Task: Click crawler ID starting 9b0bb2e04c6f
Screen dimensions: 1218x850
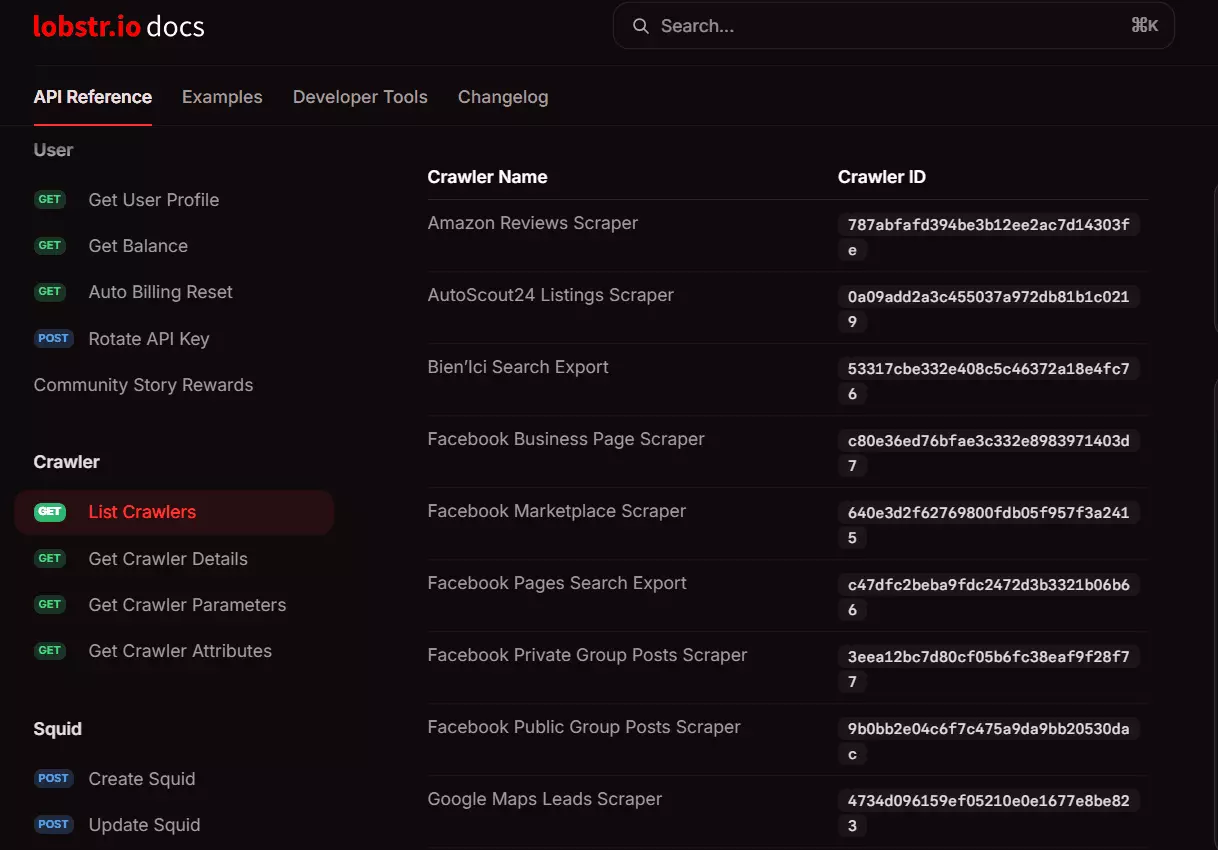Action: click(x=988, y=741)
